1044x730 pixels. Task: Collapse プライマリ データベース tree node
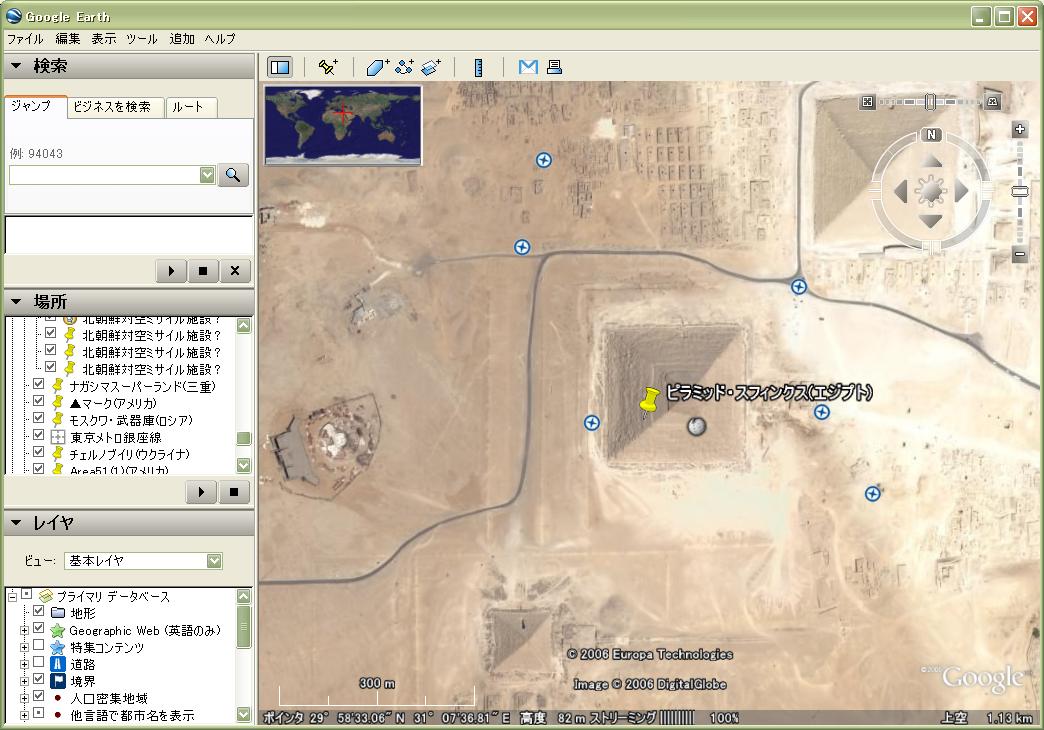[12, 597]
